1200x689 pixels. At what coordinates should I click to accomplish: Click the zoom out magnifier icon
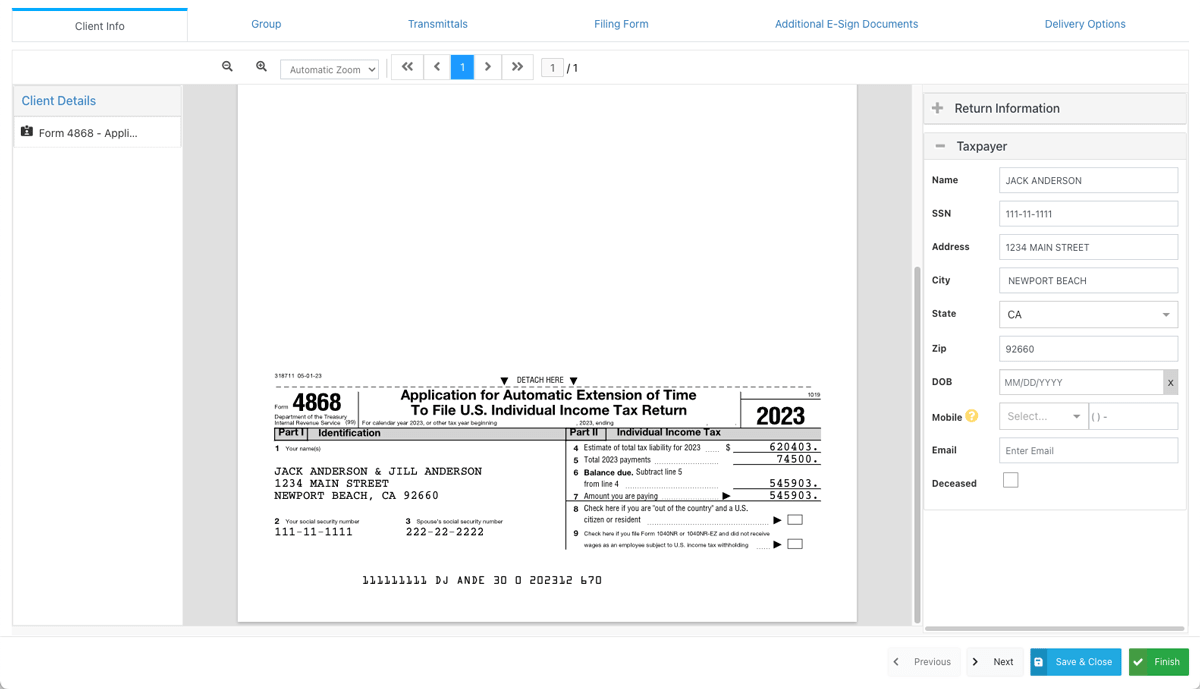click(227, 67)
